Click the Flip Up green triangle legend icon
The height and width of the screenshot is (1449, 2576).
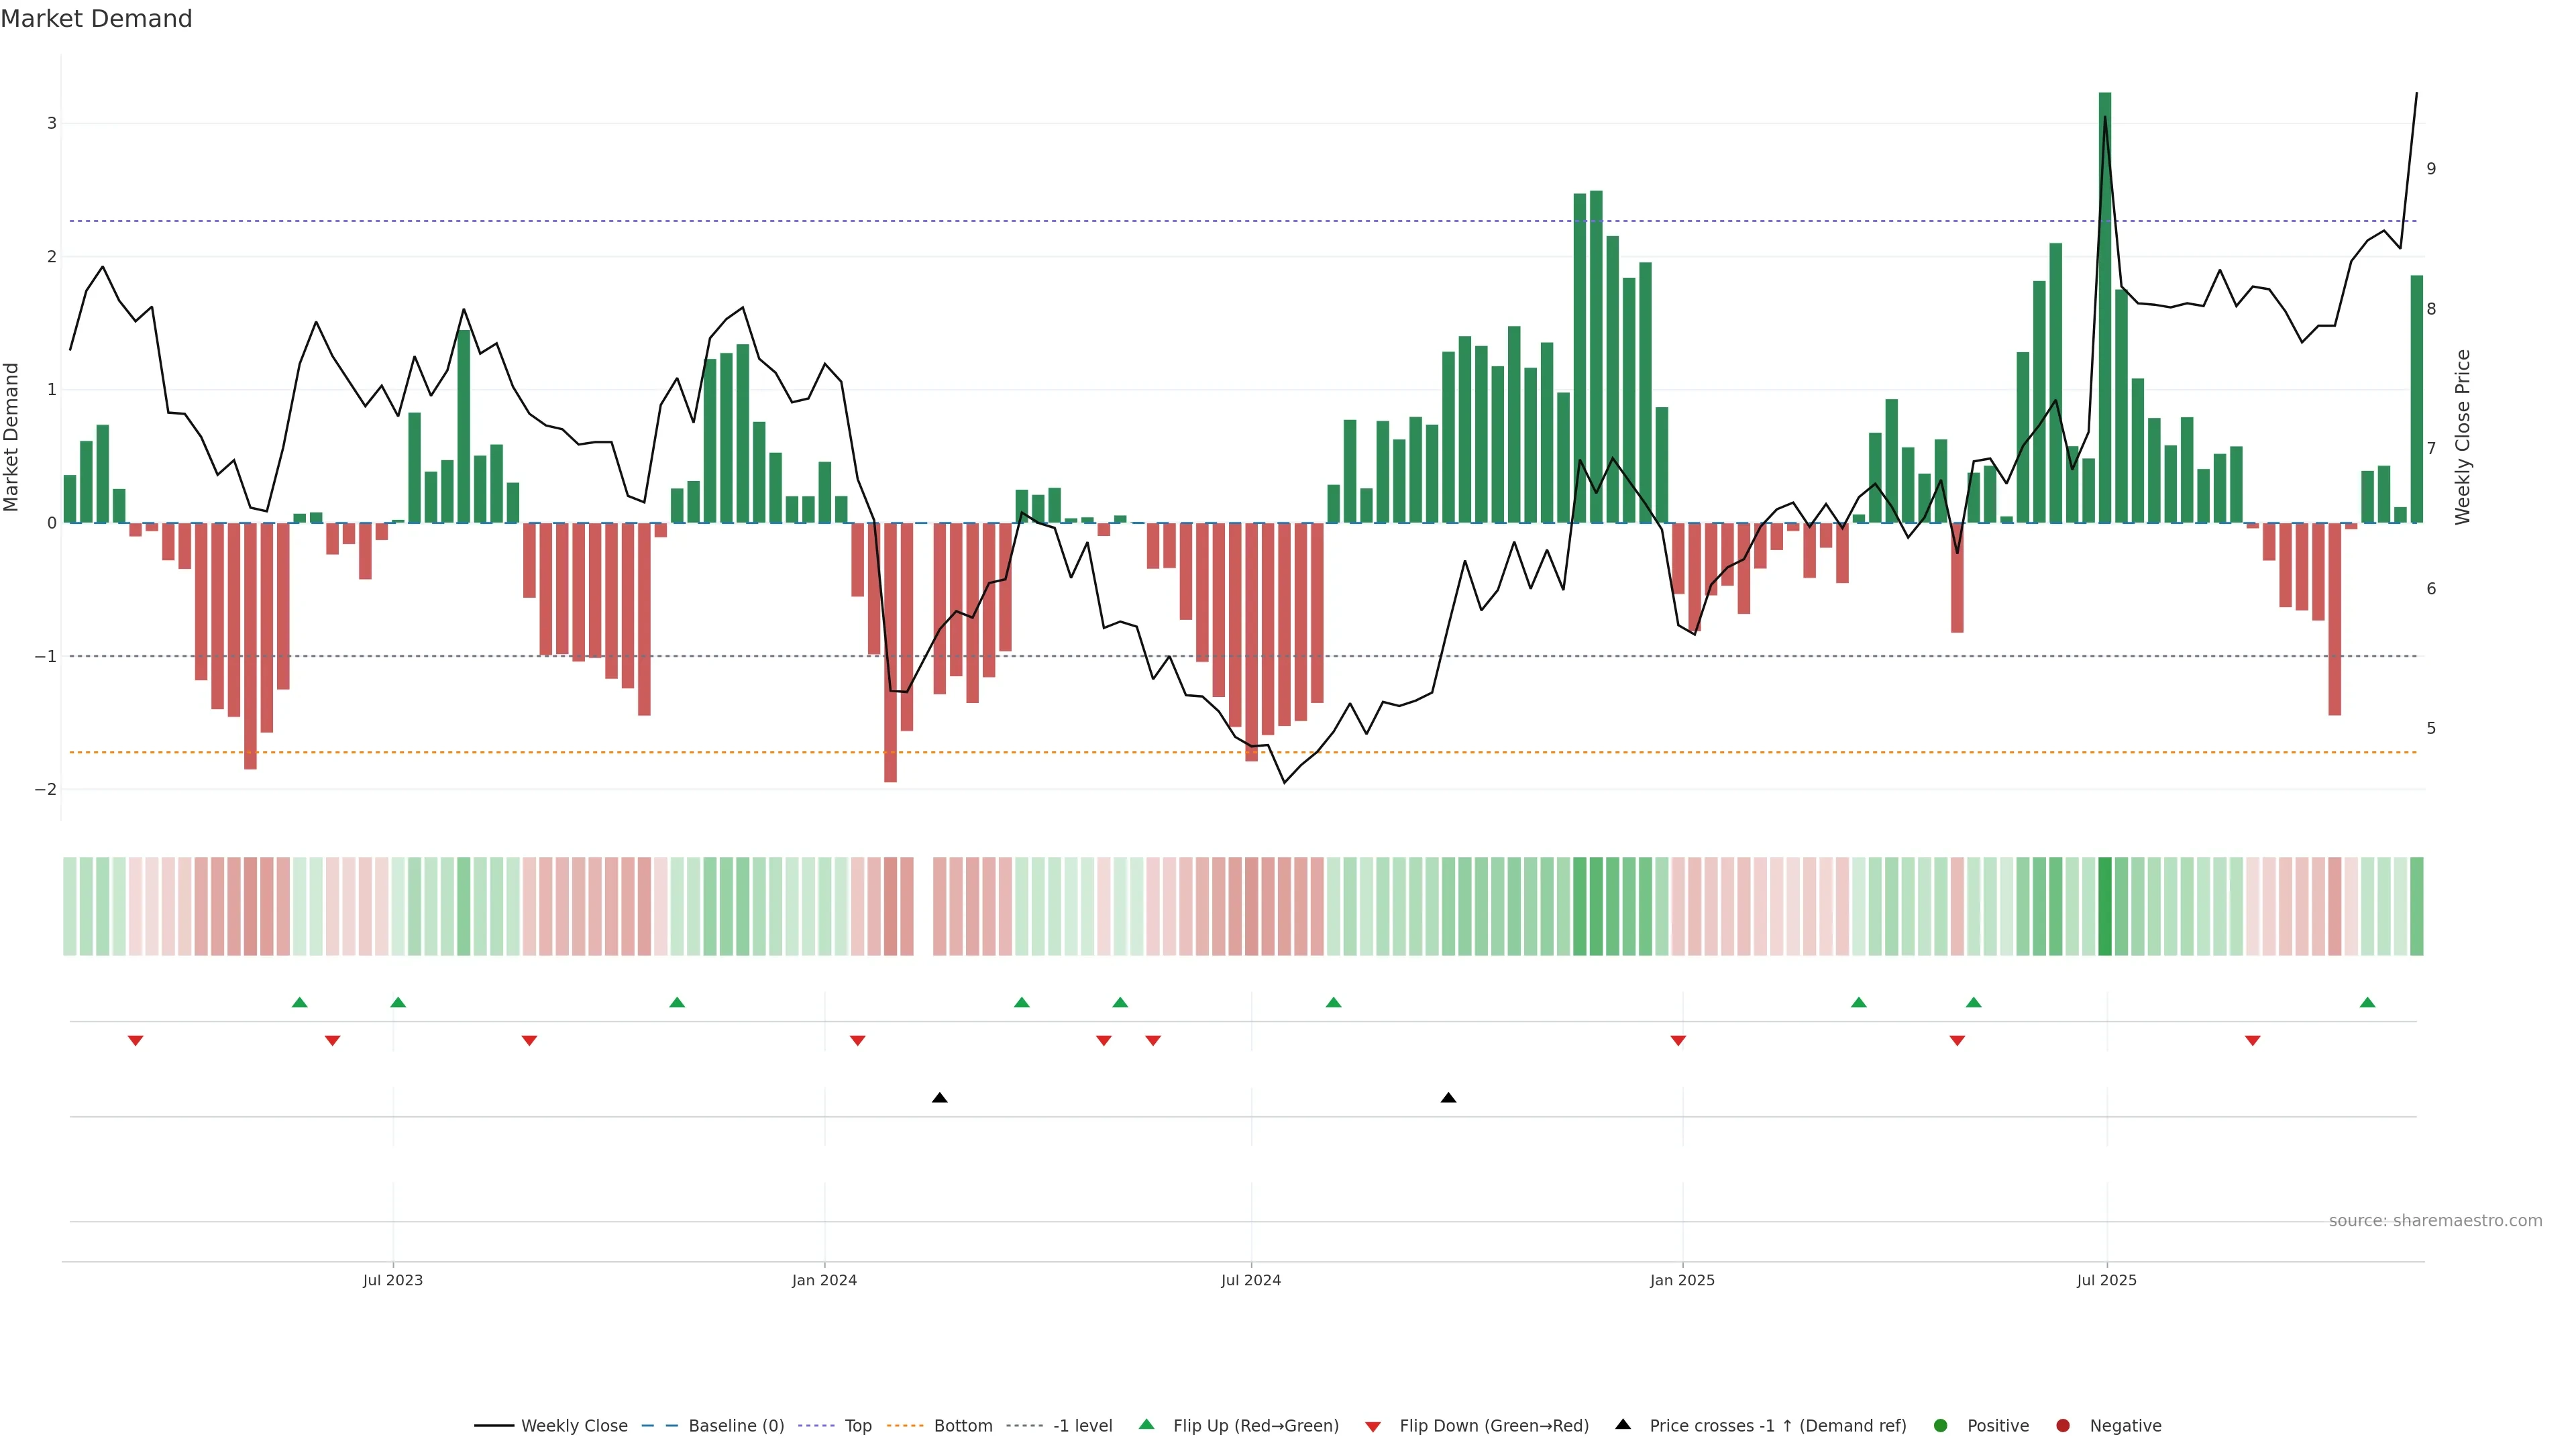click(1147, 1425)
